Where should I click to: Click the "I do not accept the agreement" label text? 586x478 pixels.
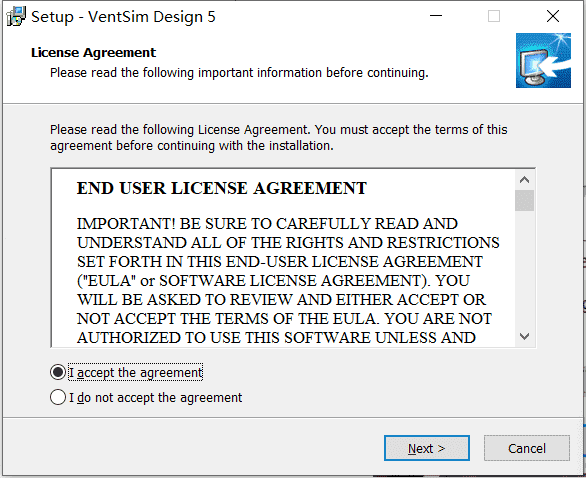tap(155, 398)
